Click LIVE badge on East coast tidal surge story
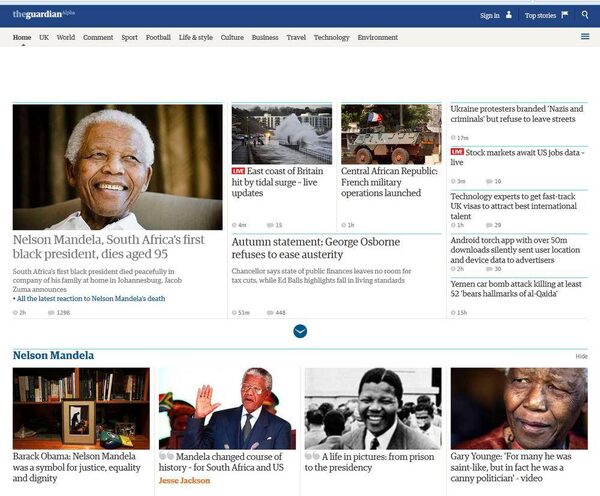The width and height of the screenshot is (600, 496). click(x=238, y=171)
